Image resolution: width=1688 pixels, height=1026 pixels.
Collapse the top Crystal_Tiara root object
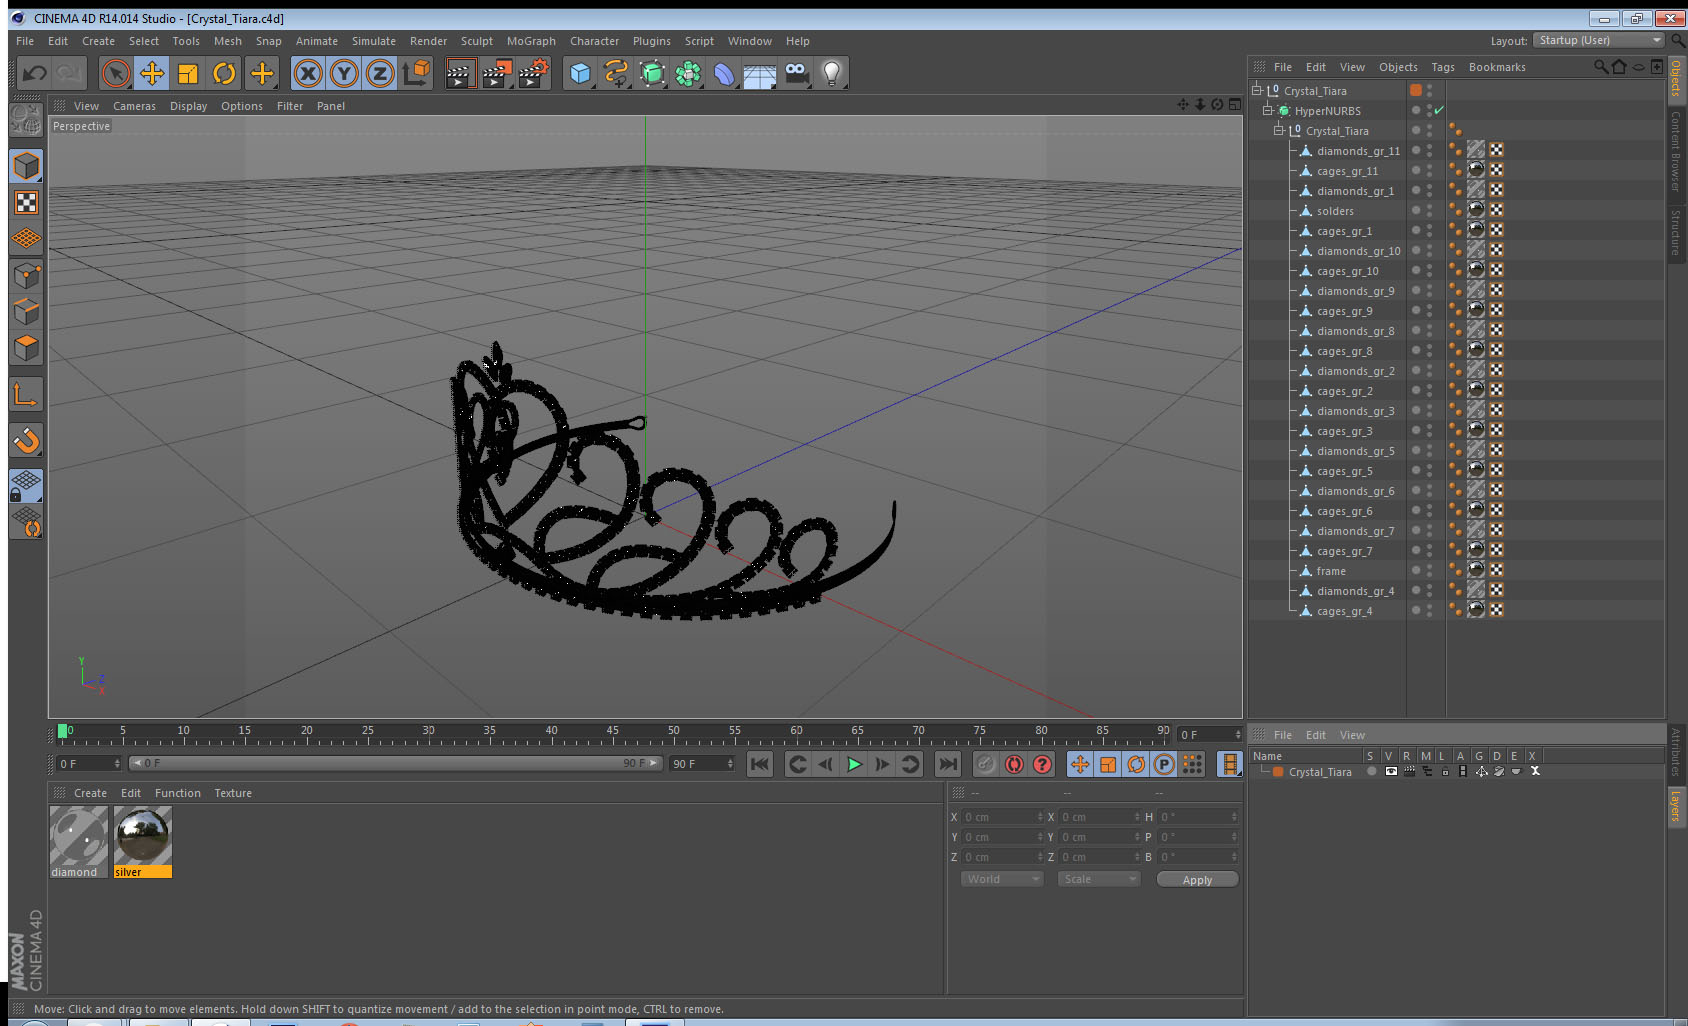(x=1257, y=90)
